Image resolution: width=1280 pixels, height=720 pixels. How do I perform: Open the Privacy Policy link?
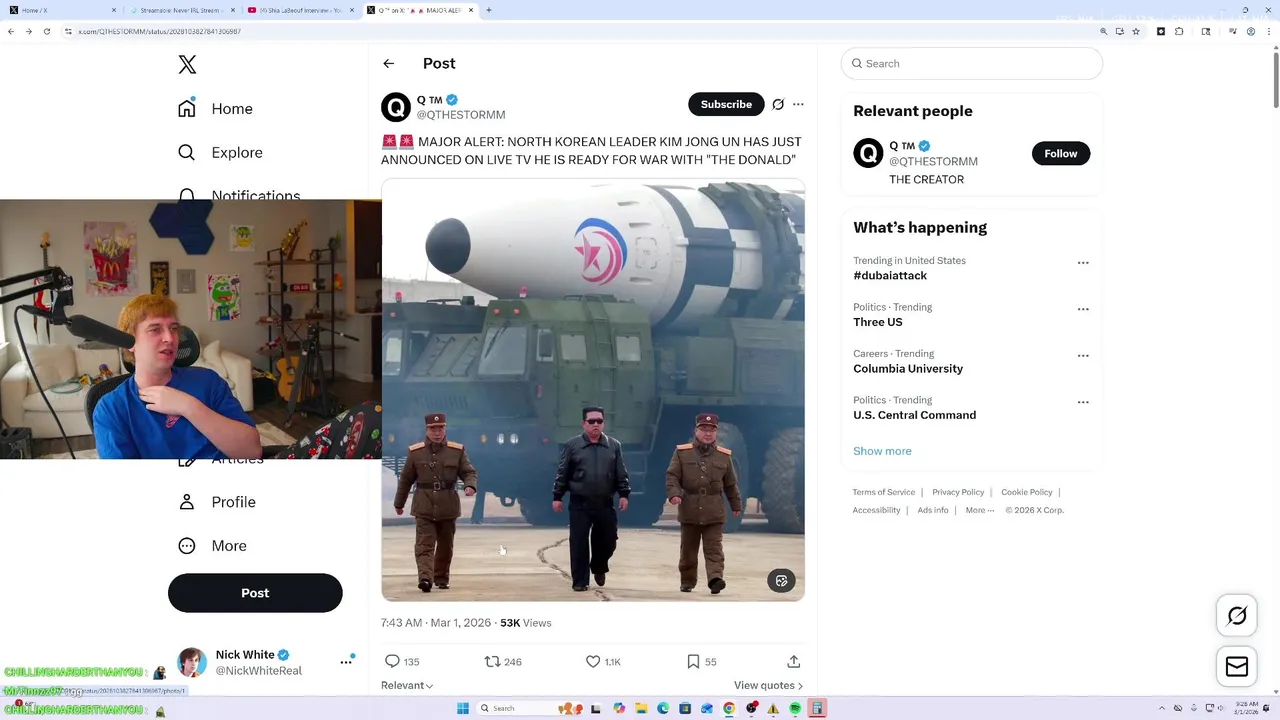[958, 492]
